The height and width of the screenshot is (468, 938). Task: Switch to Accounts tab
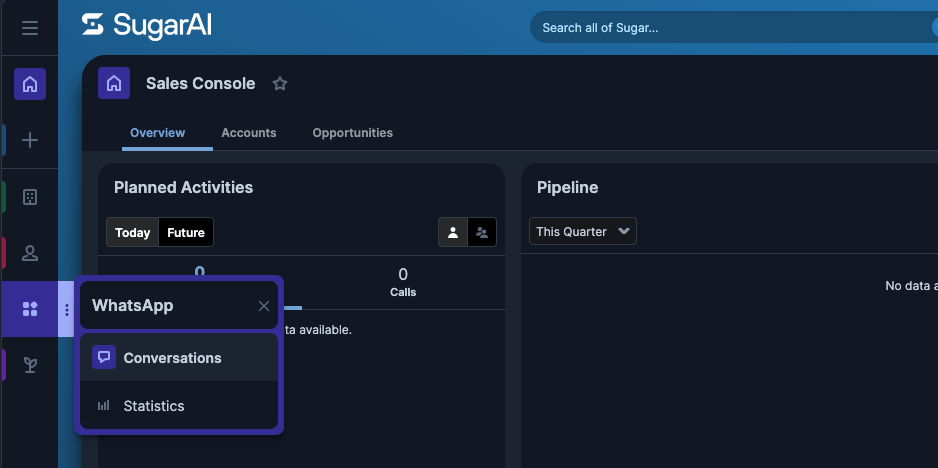[249, 133]
